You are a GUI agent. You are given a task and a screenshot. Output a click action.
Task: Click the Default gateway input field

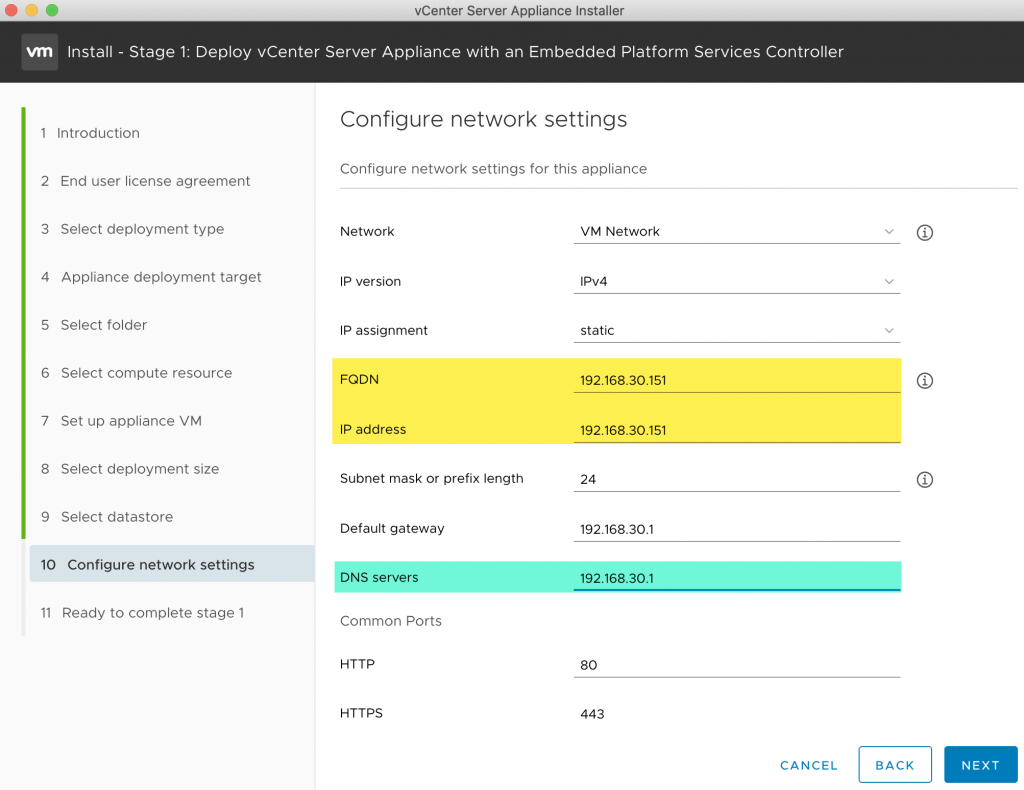(737, 528)
